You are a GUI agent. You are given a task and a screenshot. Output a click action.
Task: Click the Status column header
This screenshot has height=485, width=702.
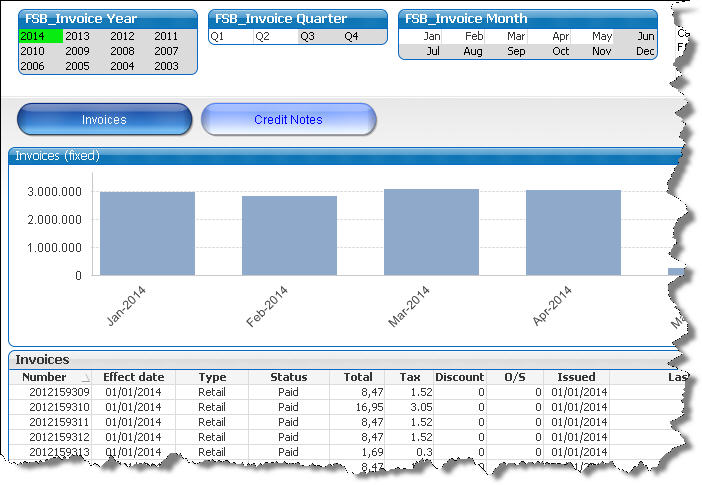coord(288,377)
